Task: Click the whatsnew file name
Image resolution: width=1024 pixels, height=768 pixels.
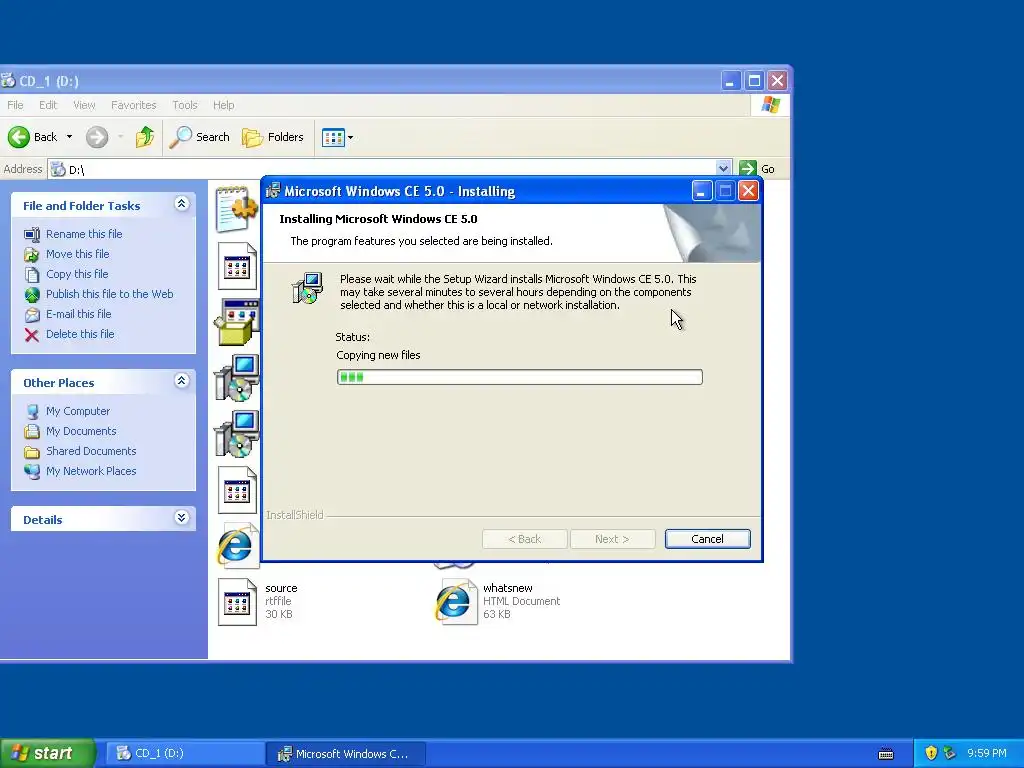Action: tap(507, 588)
